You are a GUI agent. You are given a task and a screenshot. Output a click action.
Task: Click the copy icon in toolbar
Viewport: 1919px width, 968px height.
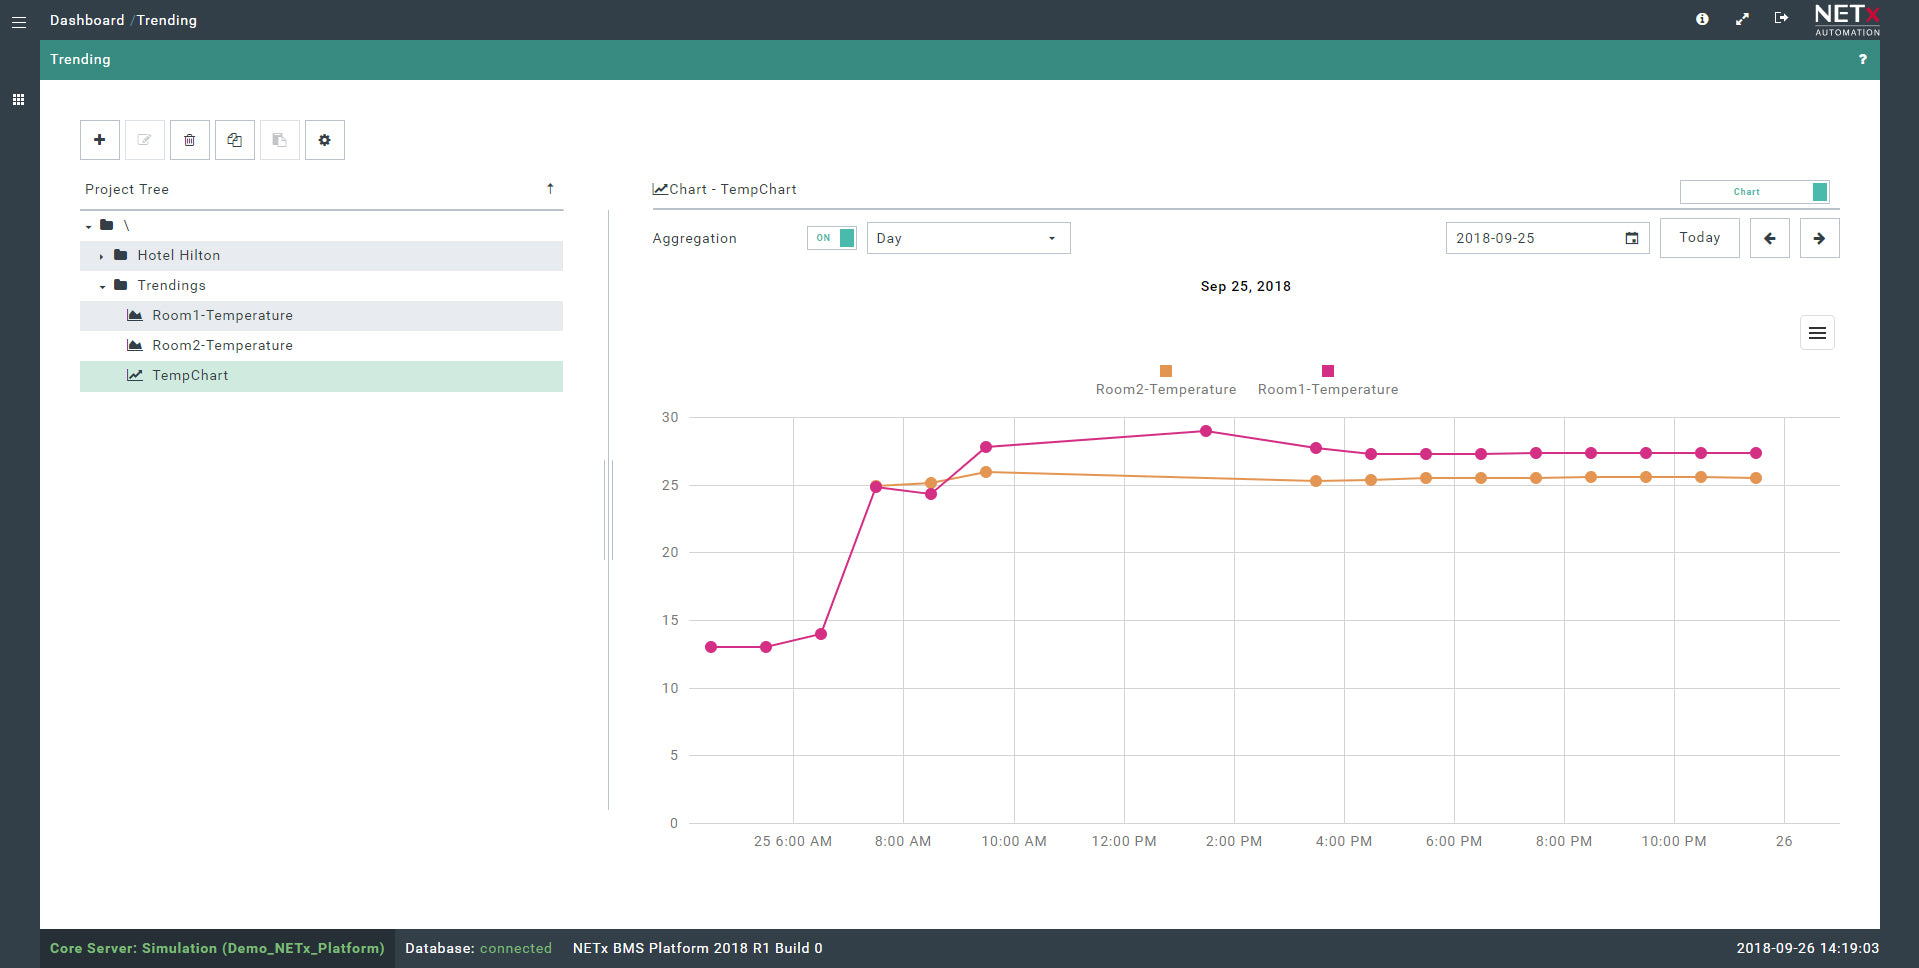[235, 140]
